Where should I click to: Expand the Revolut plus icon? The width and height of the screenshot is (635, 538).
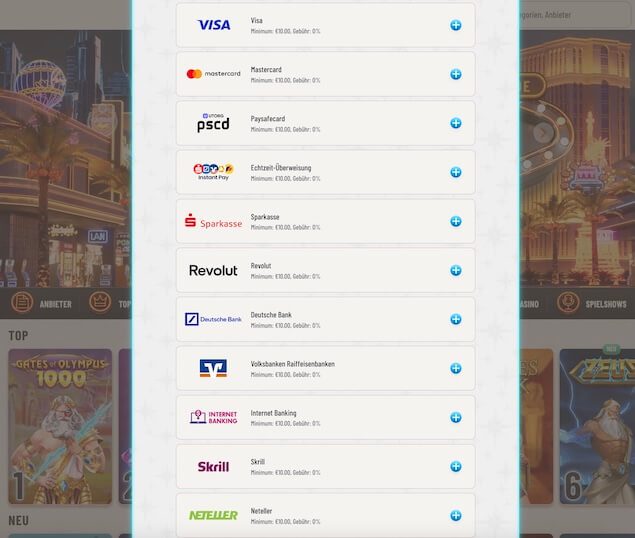click(456, 270)
